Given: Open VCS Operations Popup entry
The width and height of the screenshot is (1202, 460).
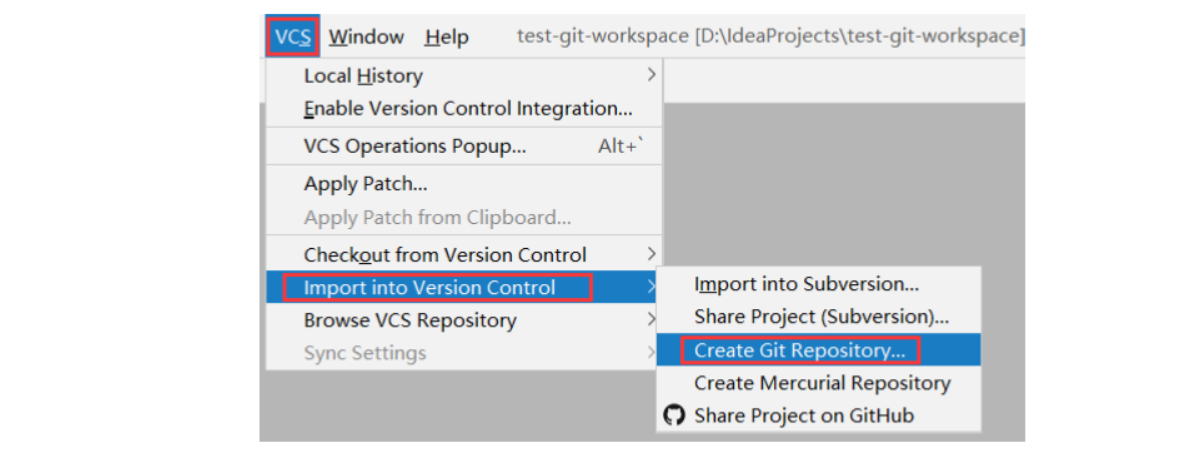Looking at the screenshot, I should click(x=414, y=146).
